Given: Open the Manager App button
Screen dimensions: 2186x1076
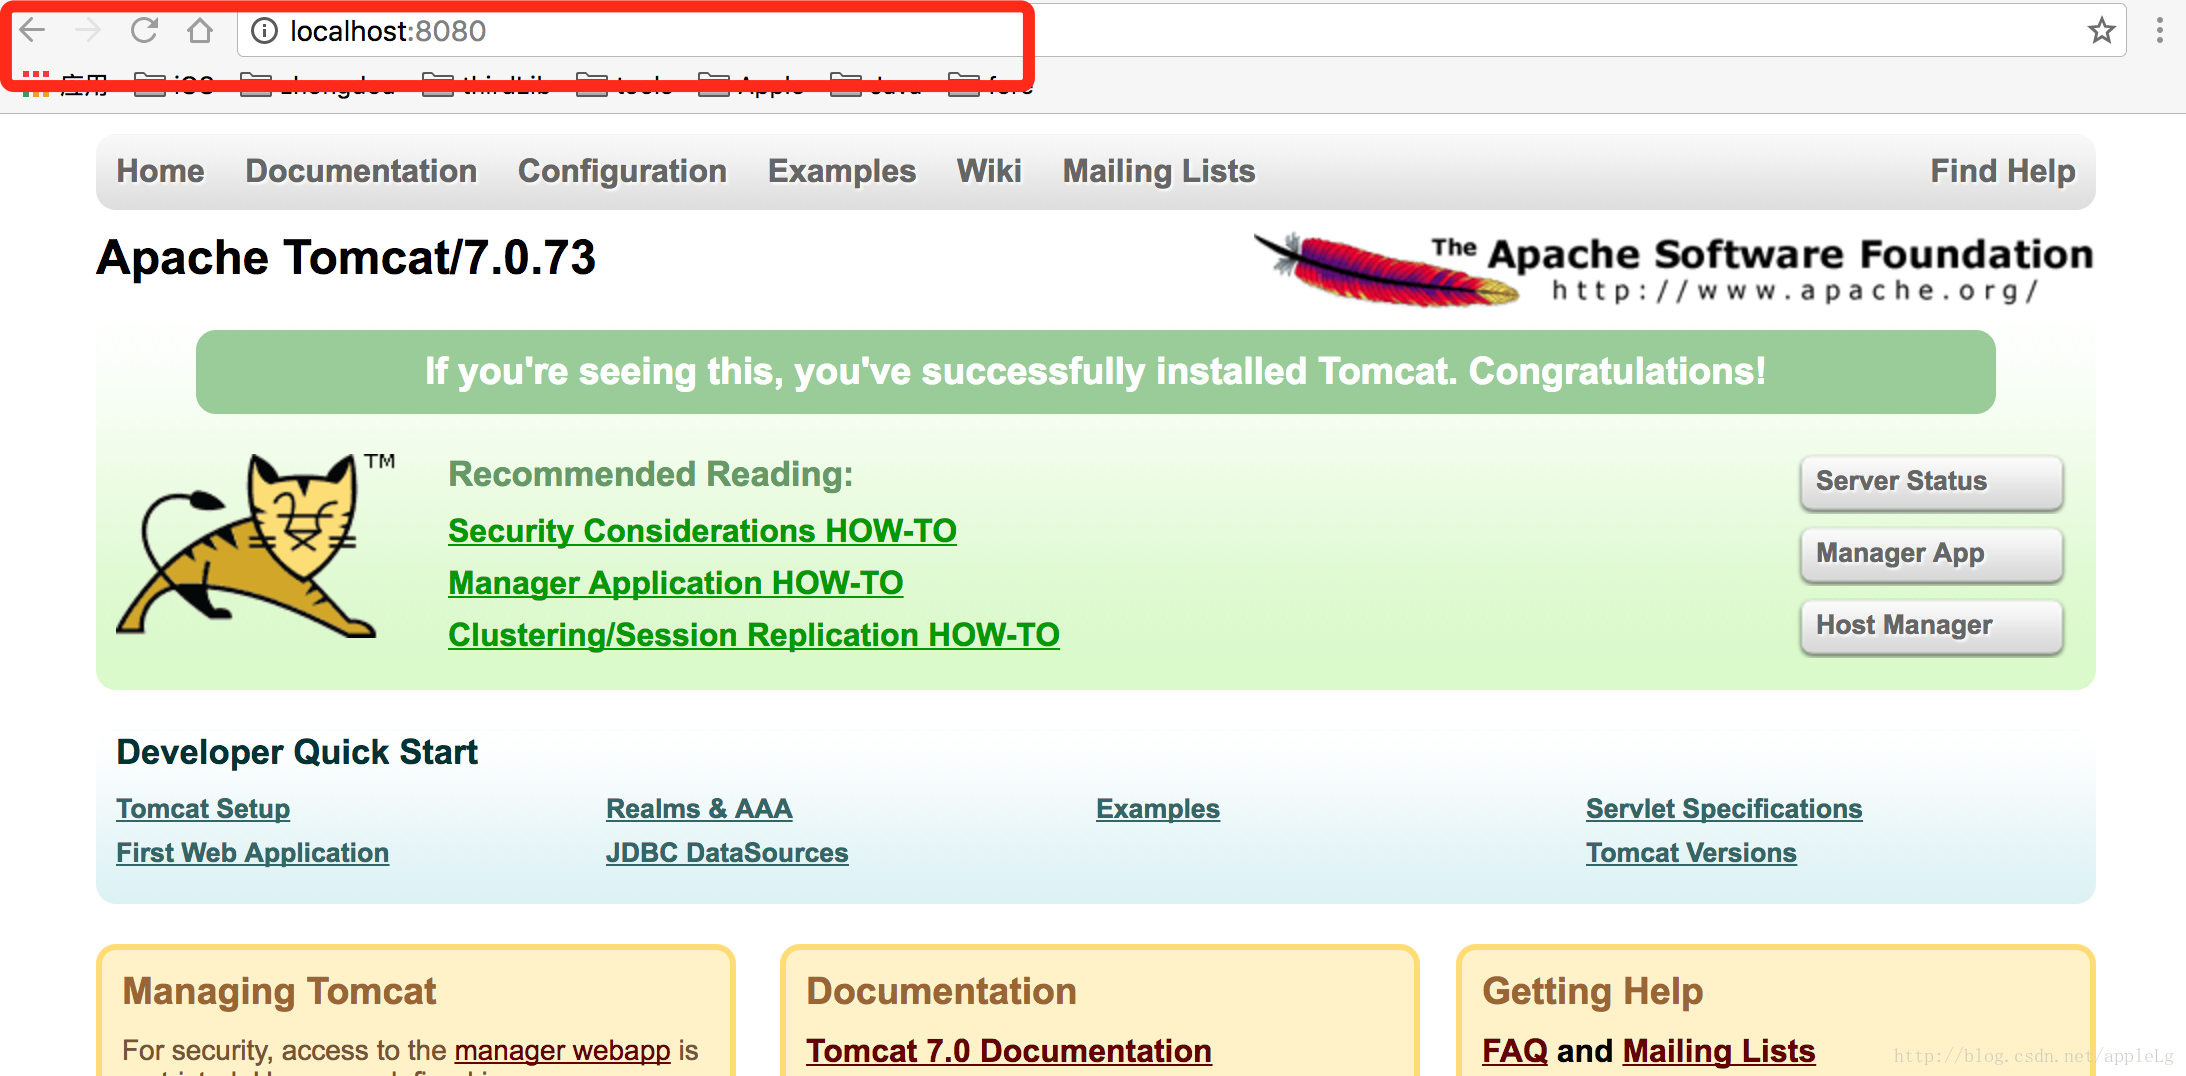Looking at the screenshot, I should click(x=1931, y=554).
